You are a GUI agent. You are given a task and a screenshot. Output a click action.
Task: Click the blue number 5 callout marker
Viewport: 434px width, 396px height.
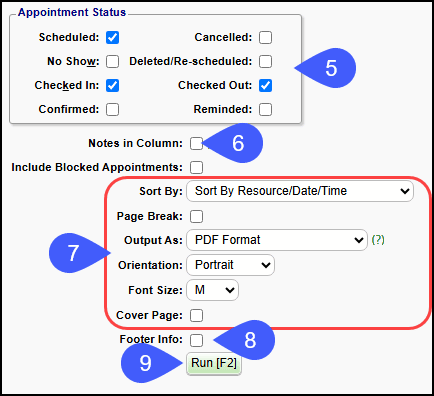pyautogui.click(x=326, y=68)
